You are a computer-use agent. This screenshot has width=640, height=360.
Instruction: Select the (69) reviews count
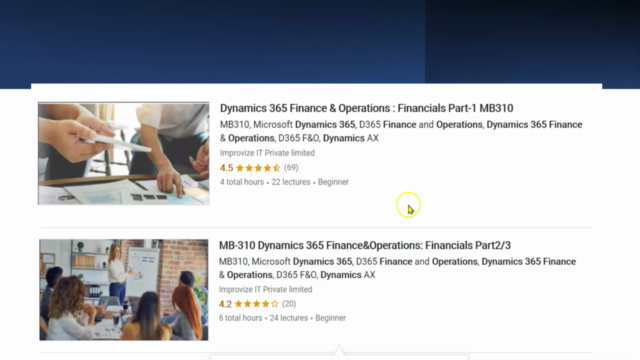click(x=291, y=168)
